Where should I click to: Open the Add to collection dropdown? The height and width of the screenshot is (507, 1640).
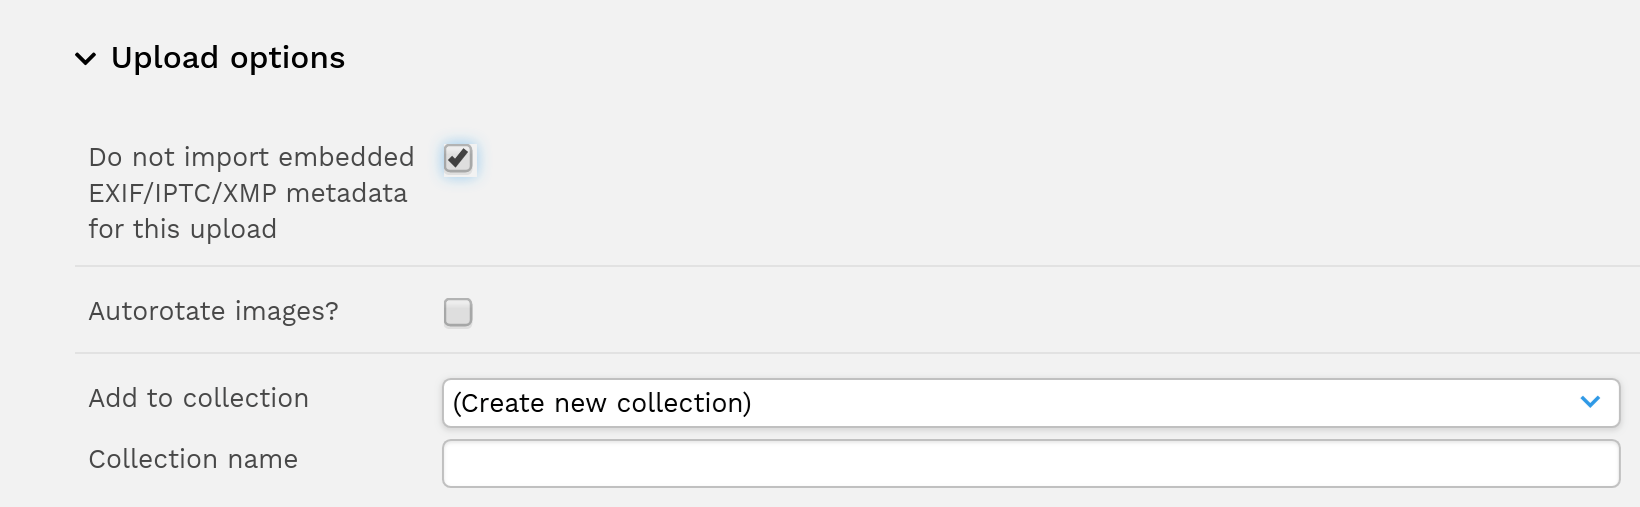(x=1031, y=403)
